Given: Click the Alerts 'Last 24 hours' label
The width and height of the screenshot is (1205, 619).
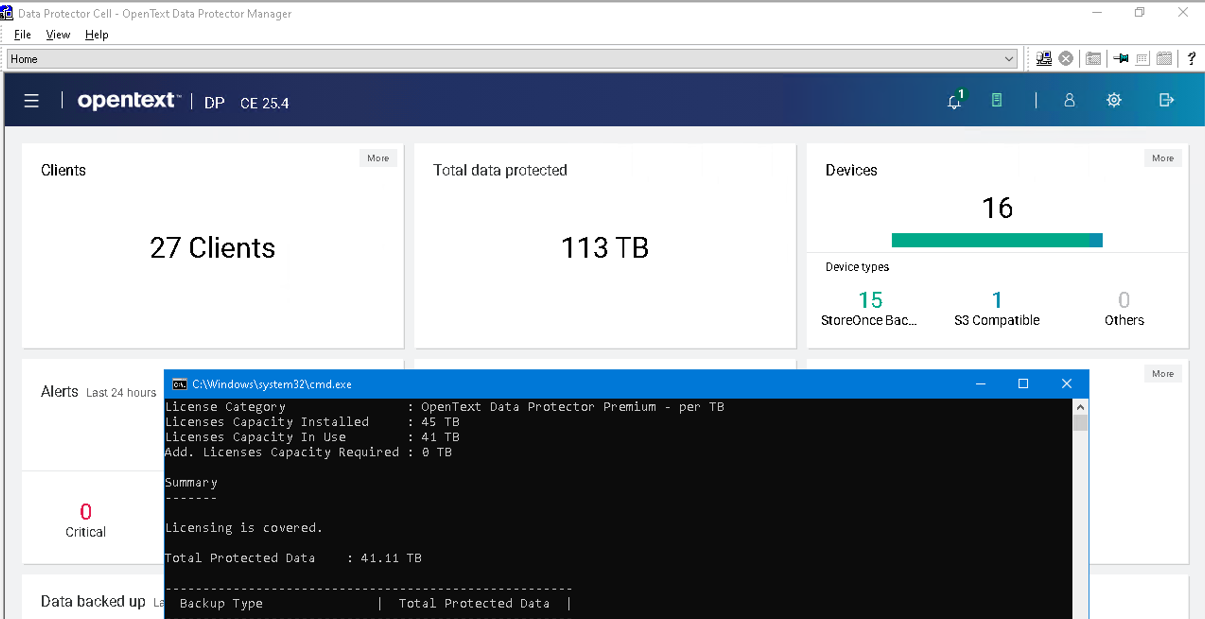Looking at the screenshot, I should pos(121,393).
